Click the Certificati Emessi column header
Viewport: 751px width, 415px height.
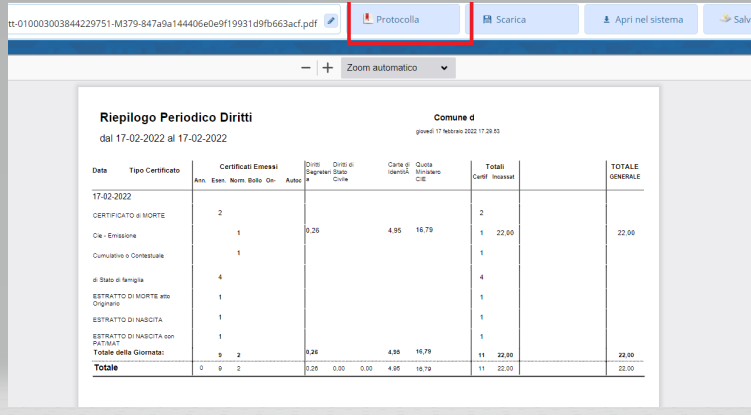[249, 166]
